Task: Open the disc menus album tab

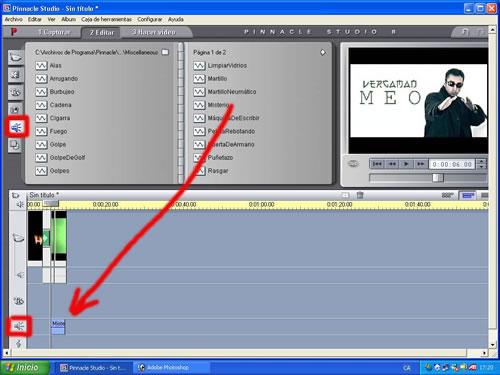Action: (16, 144)
